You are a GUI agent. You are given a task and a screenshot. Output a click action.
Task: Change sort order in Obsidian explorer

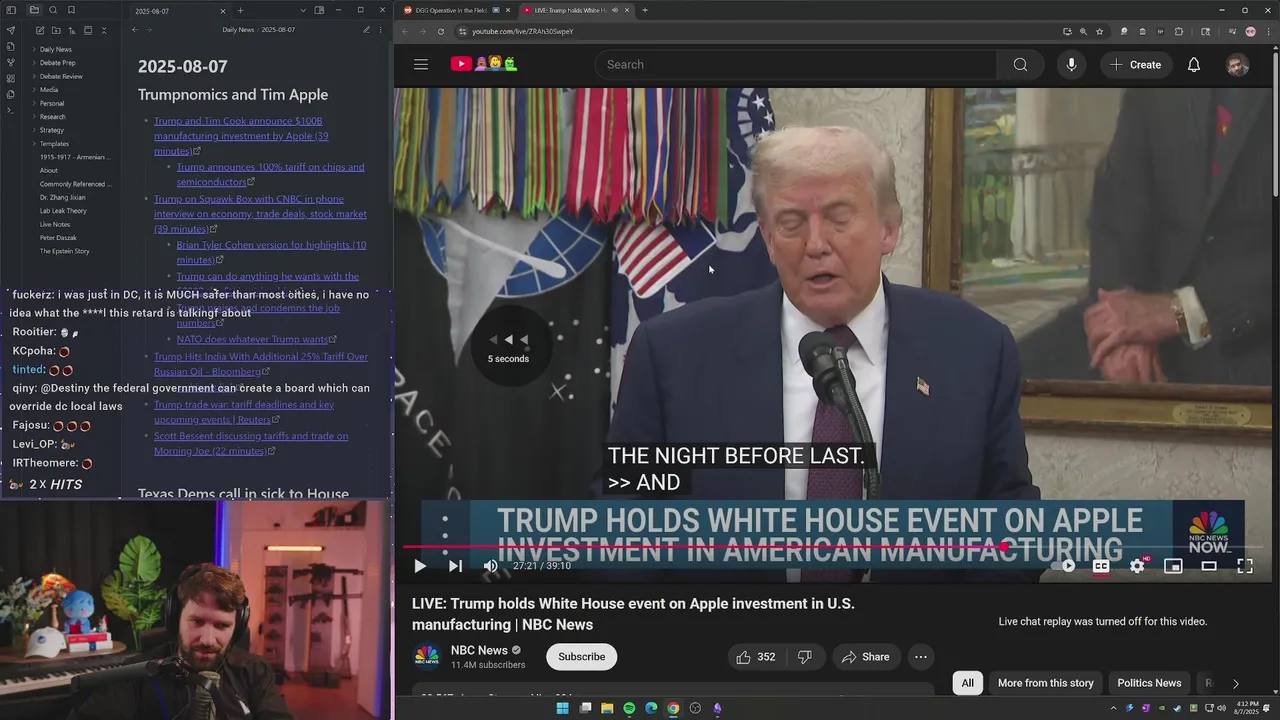(x=71, y=30)
